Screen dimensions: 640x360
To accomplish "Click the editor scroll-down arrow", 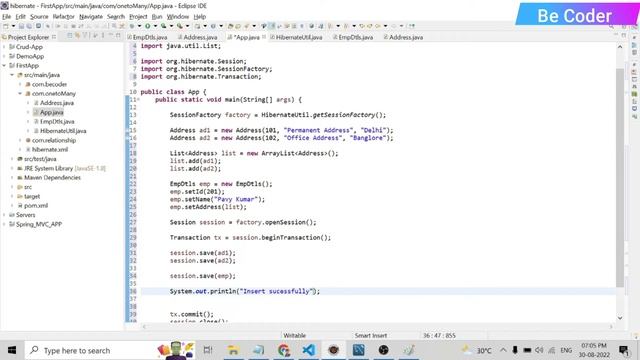I will (x=620, y=318).
